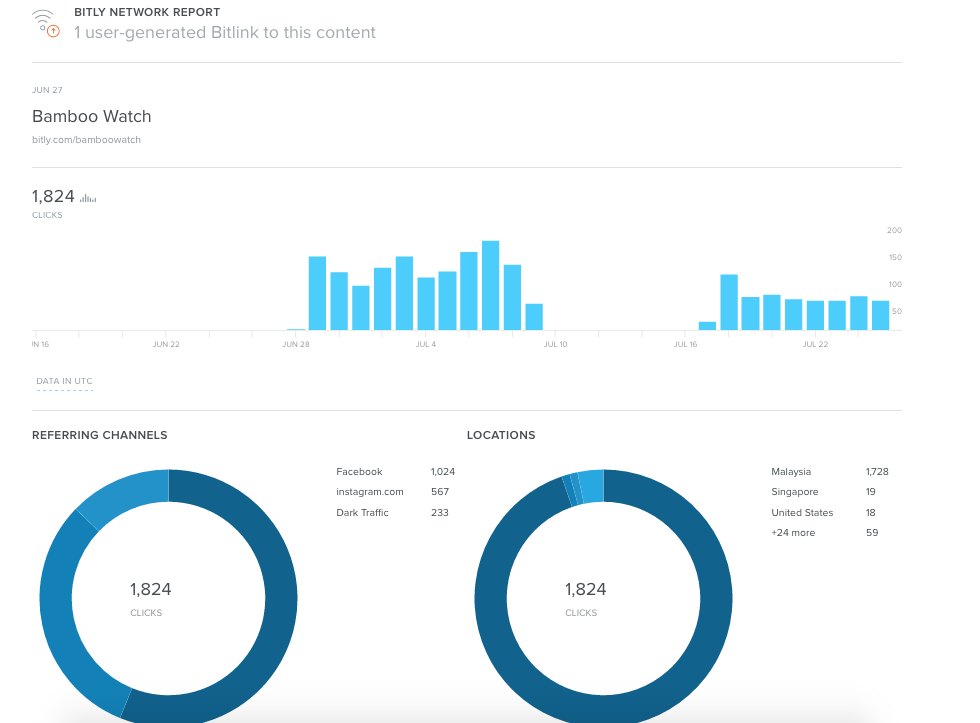
Task: Click the DATA IN UTC link
Action: point(64,381)
